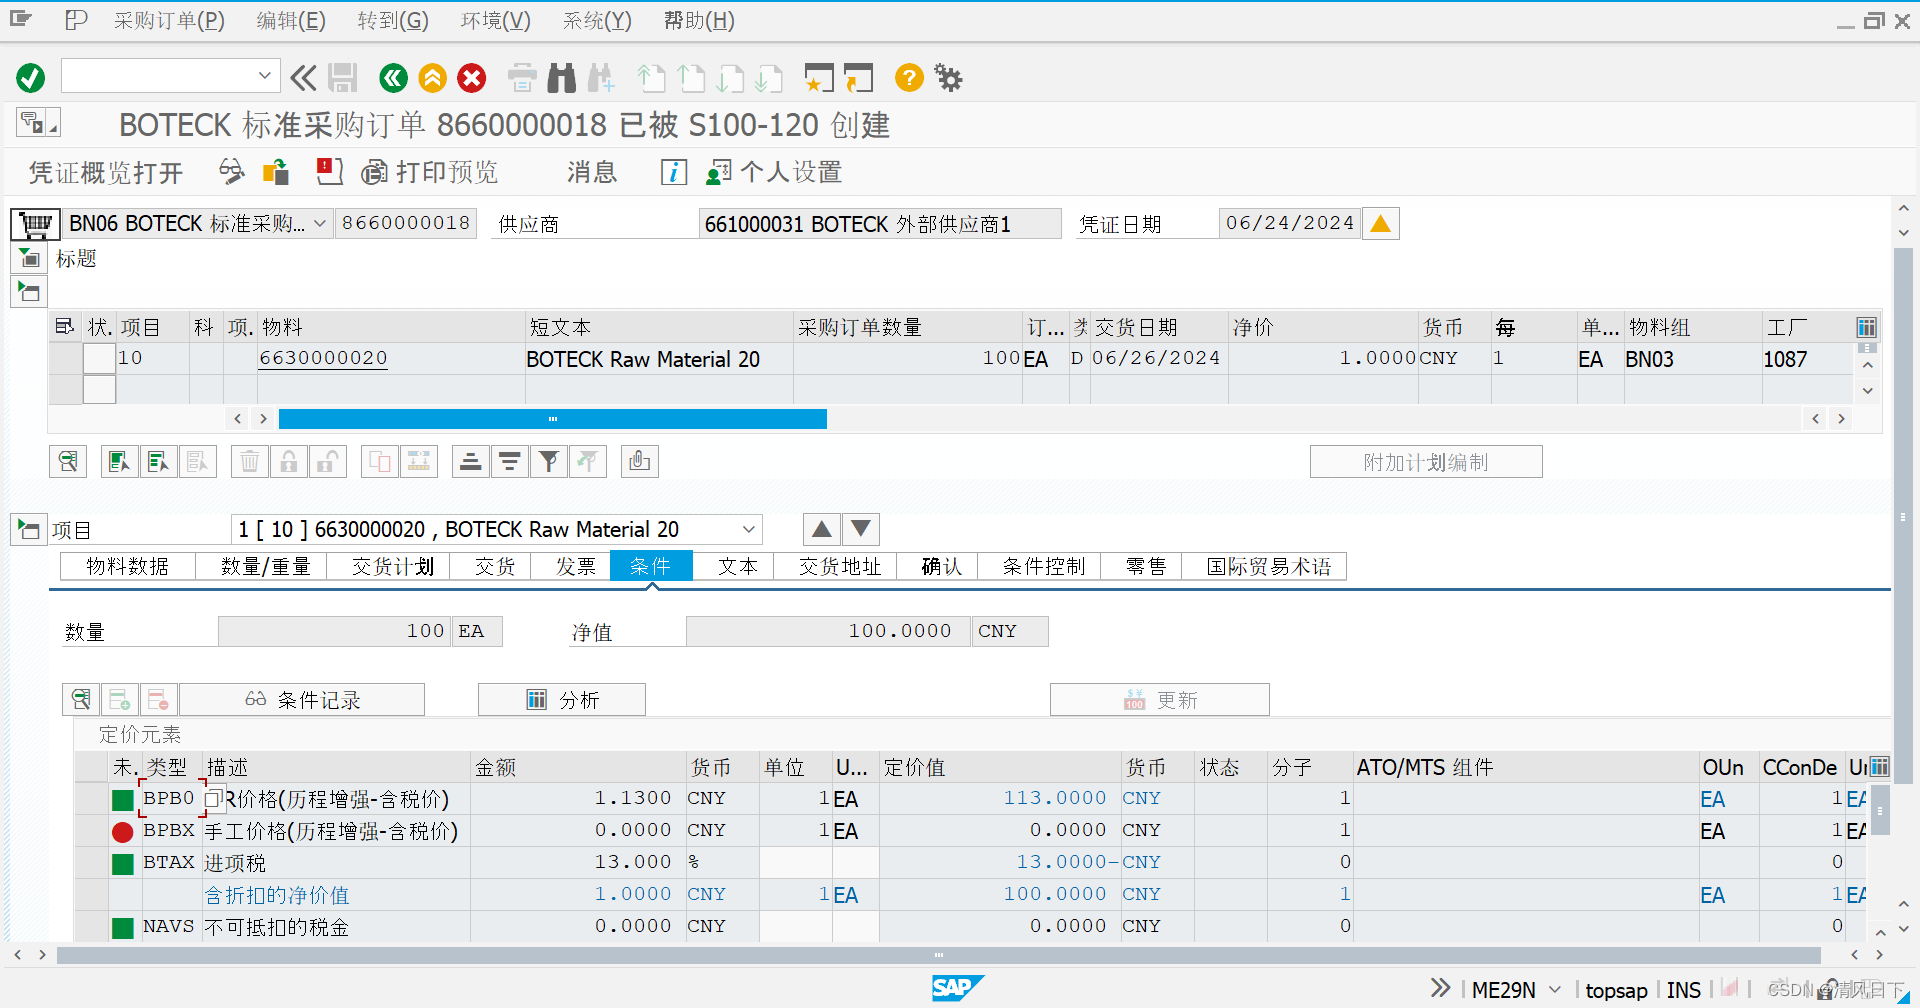Click the red Cancel icon
This screenshot has height=1008, width=1920.
coord(472,78)
